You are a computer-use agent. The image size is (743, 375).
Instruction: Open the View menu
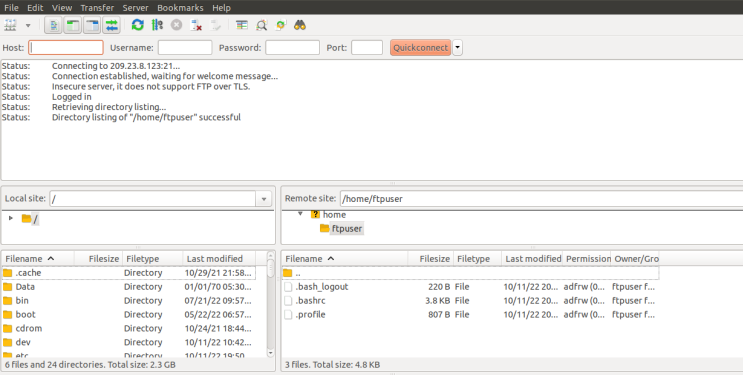click(62, 8)
